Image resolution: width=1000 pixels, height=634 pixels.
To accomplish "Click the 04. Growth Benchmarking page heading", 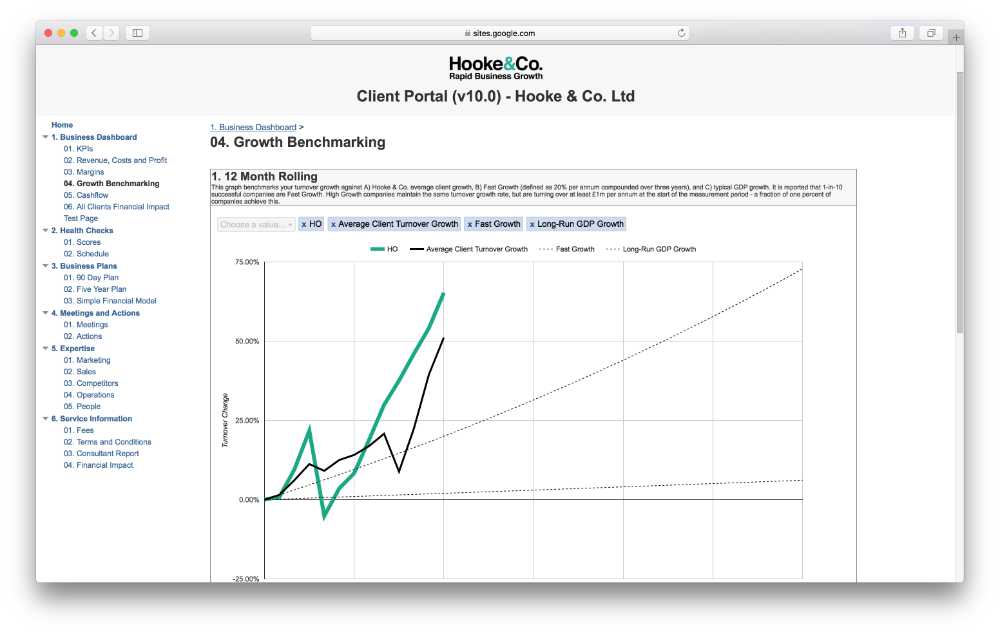I will [x=298, y=142].
